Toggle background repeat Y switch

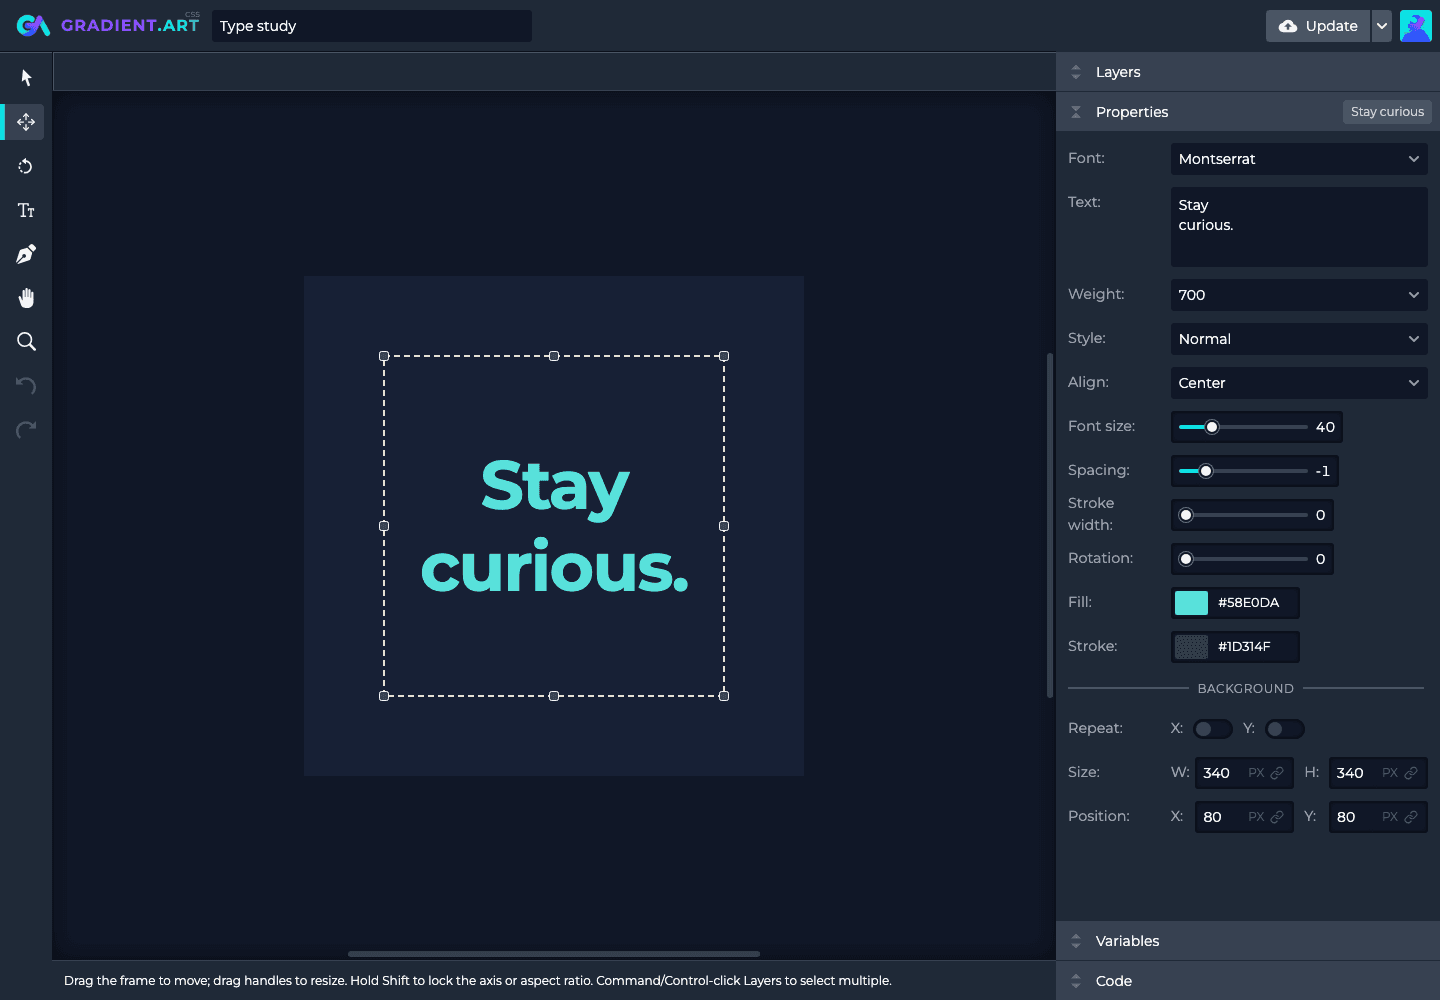1285,729
